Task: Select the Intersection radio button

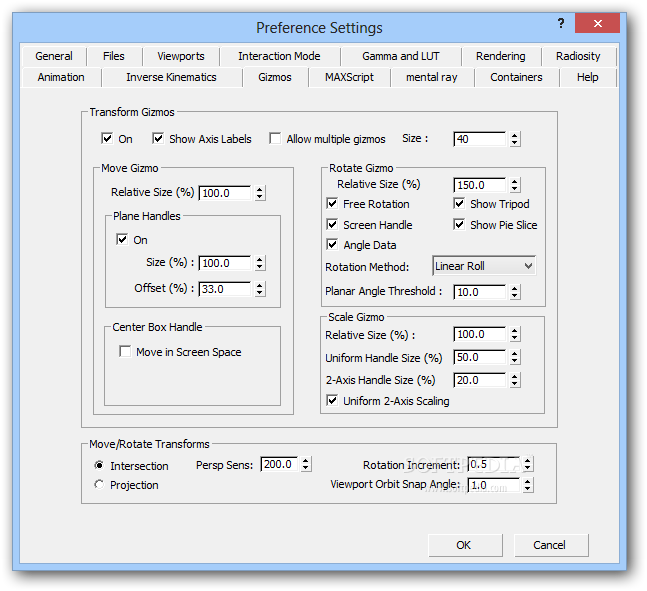Action: [x=99, y=465]
